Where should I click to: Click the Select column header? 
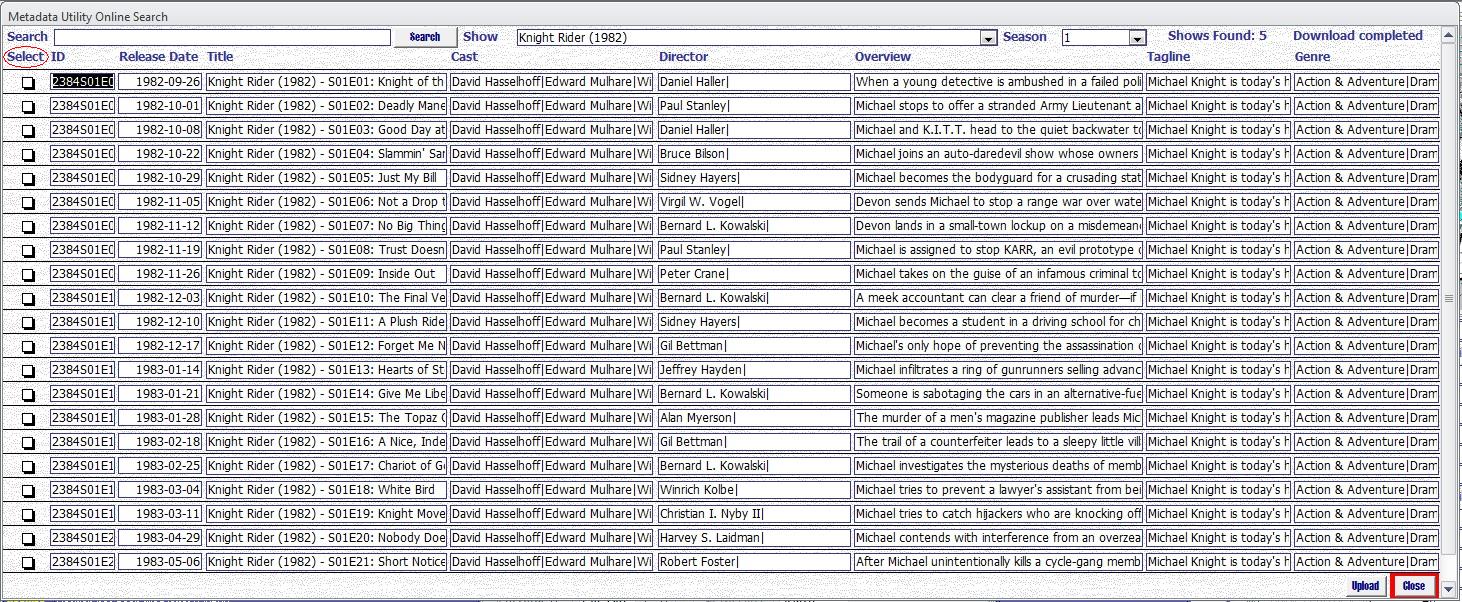(25, 57)
